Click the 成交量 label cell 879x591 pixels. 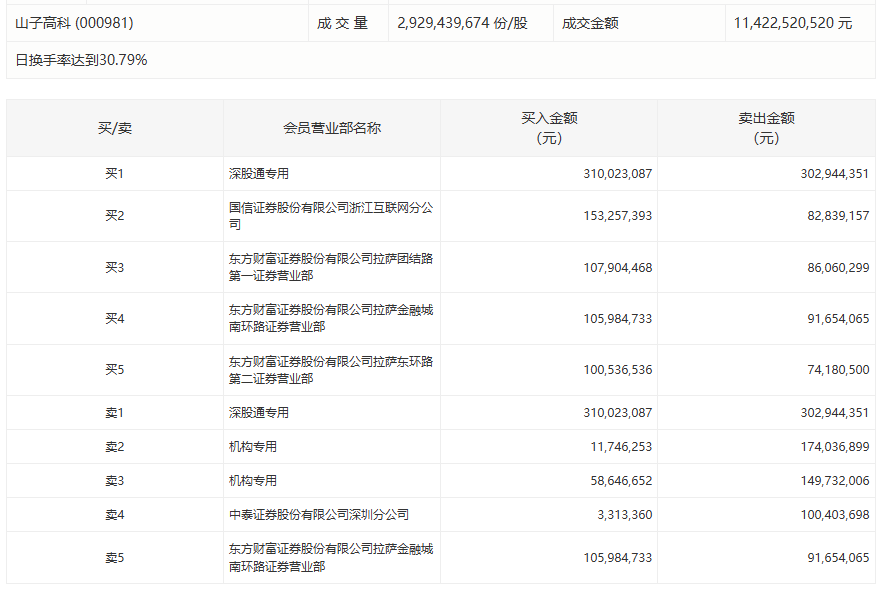click(343, 23)
